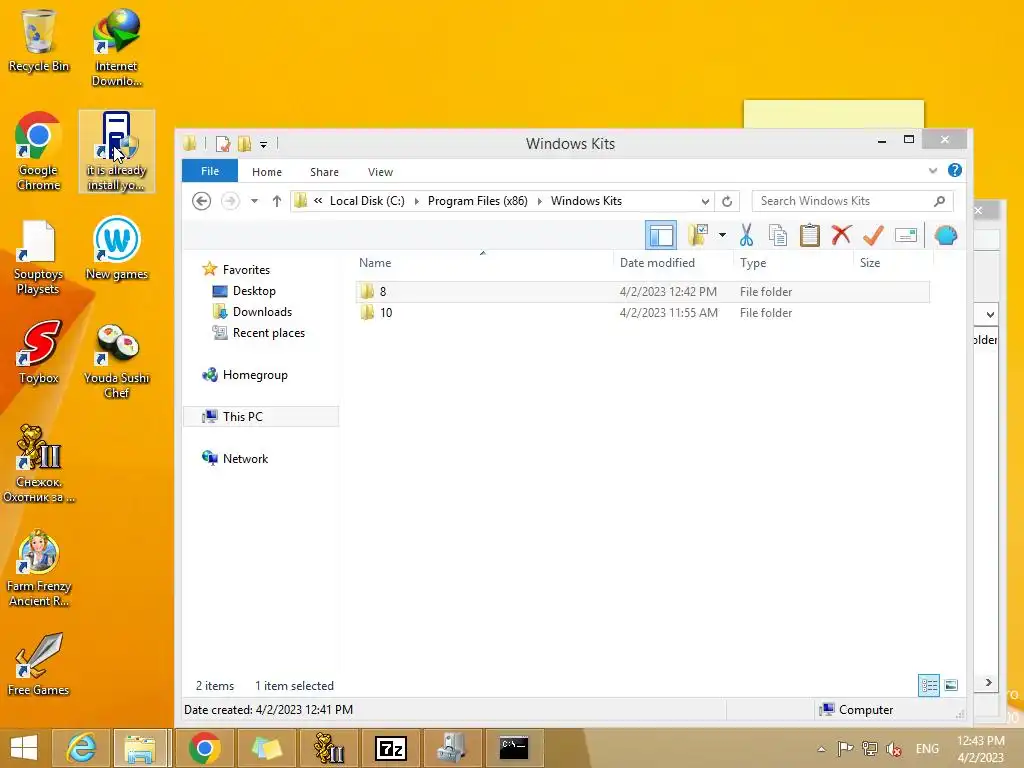Open the address bar history dropdown

tap(705, 201)
